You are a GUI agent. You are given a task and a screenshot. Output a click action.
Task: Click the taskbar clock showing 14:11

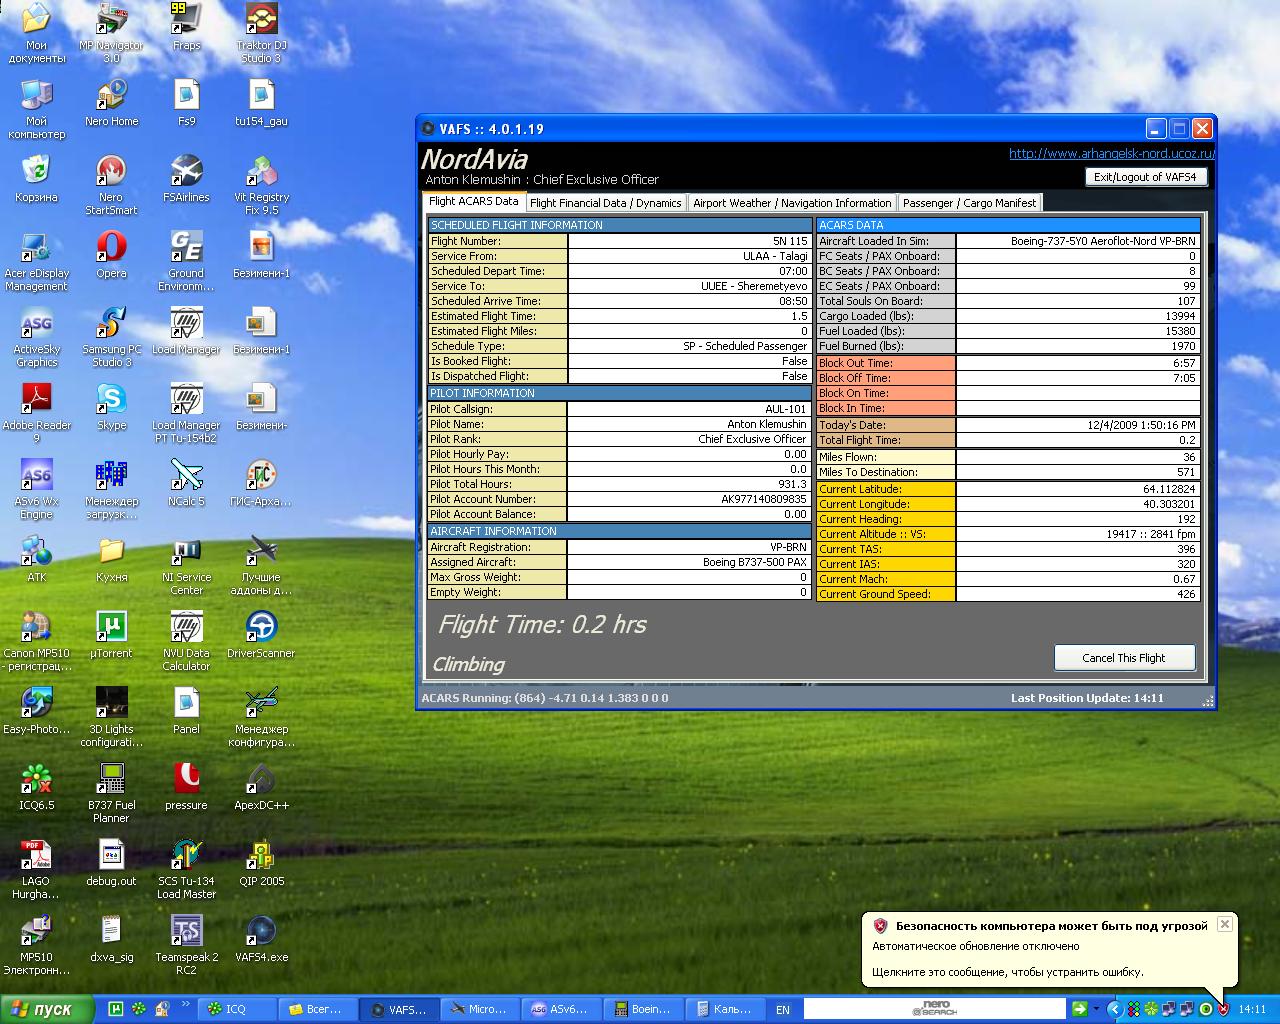(x=1252, y=1010)
